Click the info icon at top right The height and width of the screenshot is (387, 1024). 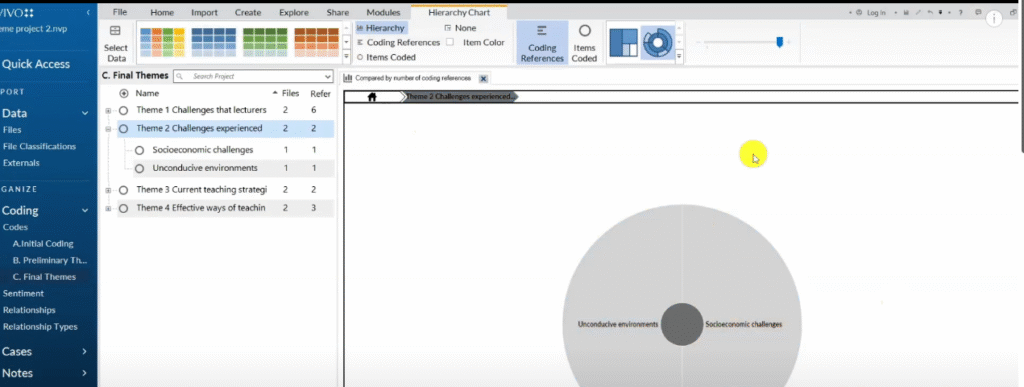994,19
